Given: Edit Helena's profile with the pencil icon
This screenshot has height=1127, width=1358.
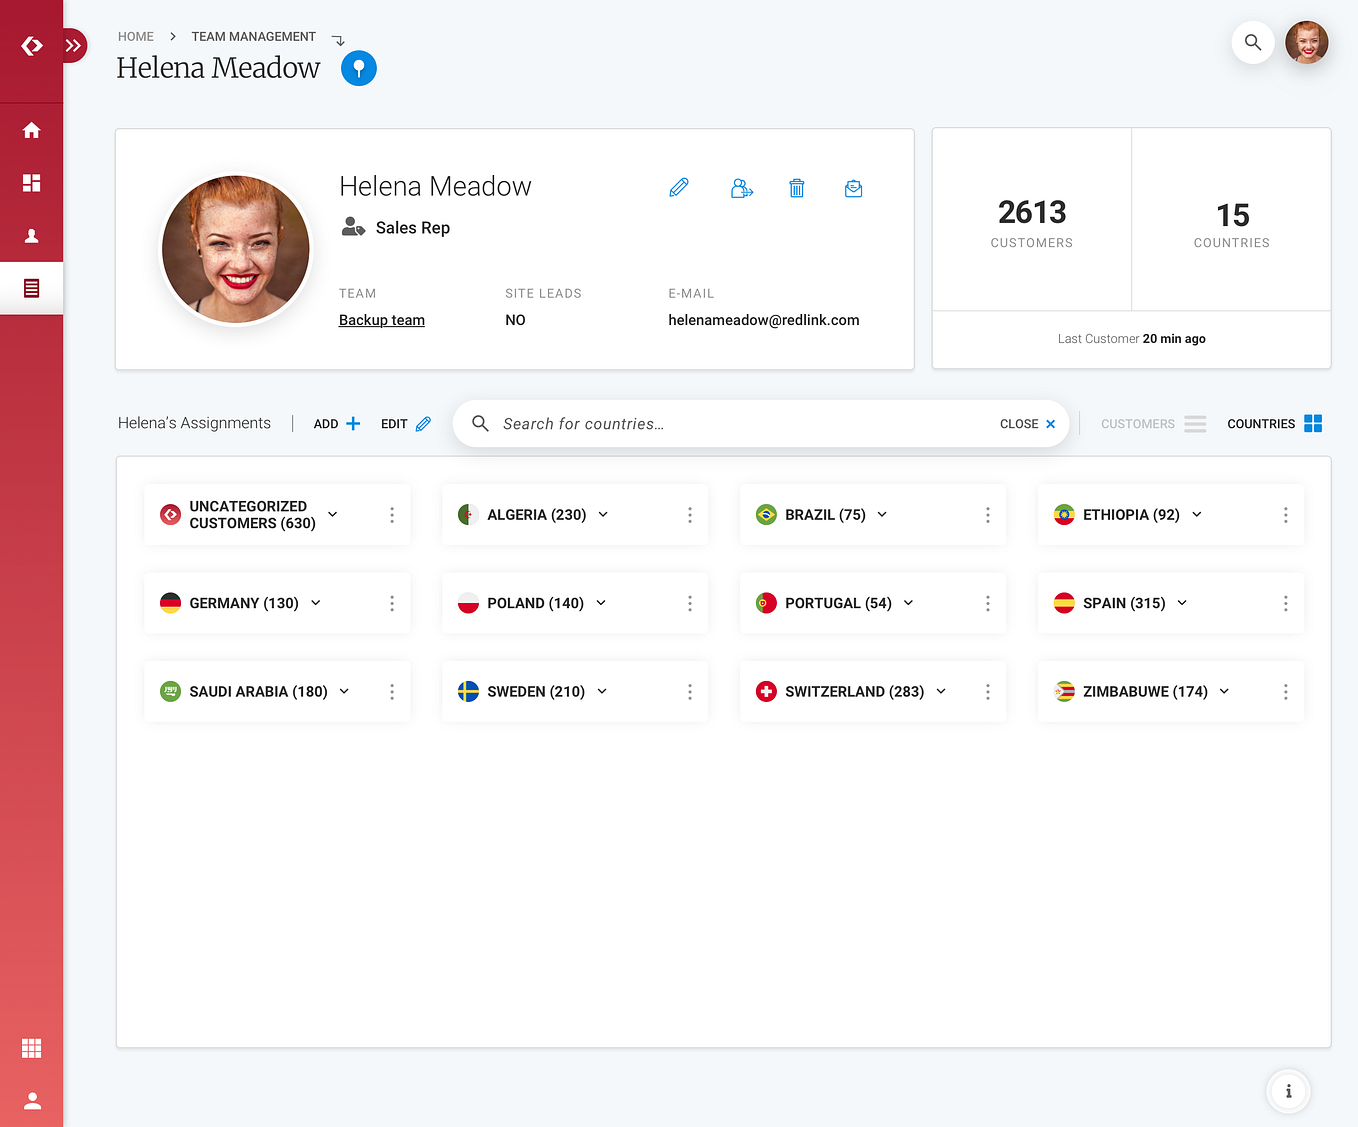Looking at the screenshot, I should [x=679, y=188].
